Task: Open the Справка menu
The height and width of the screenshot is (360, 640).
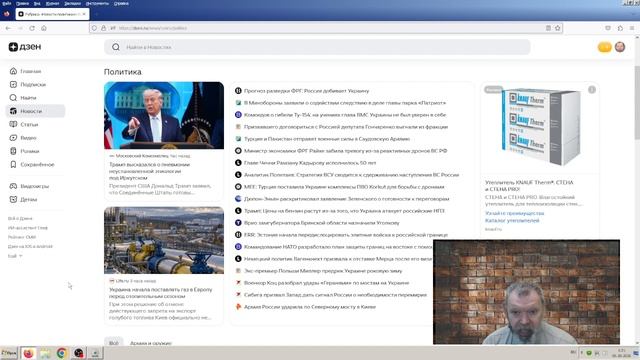Action: (121, 3)
